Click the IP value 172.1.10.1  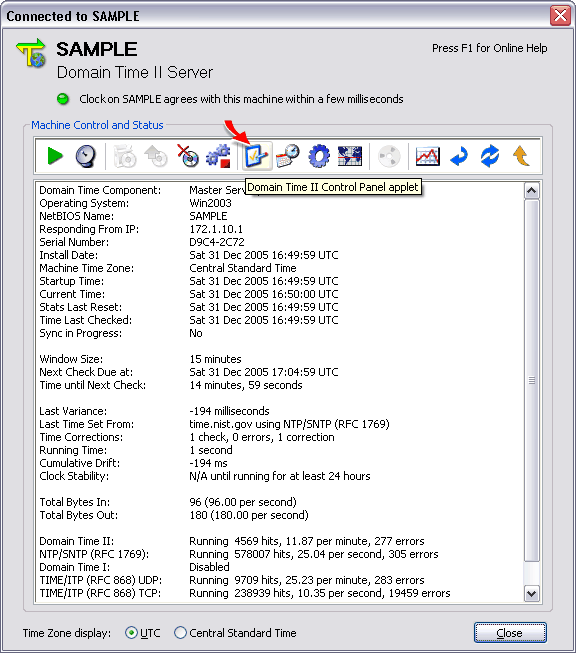tap(216, 229)
